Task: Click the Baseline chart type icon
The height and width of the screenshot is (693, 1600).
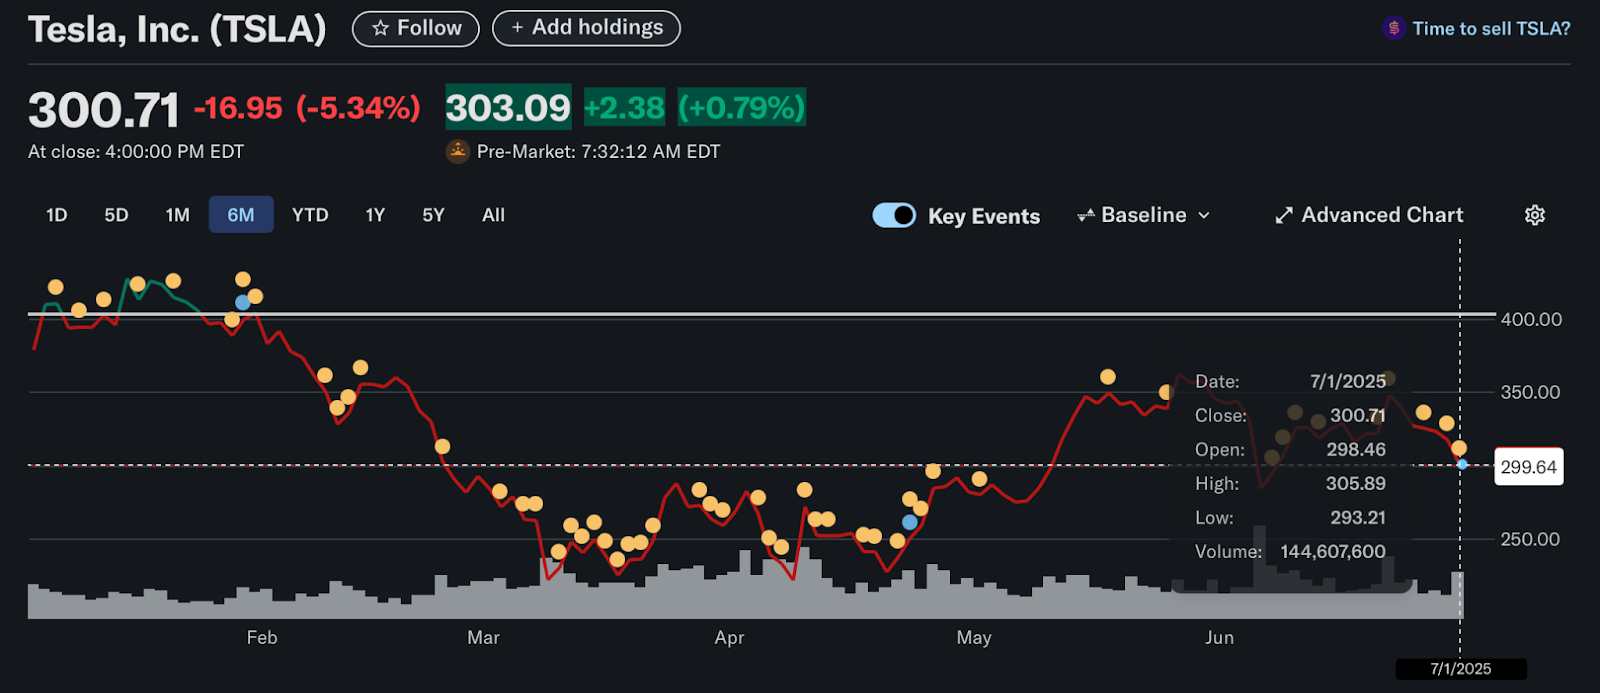Action: click(1086, 216)
